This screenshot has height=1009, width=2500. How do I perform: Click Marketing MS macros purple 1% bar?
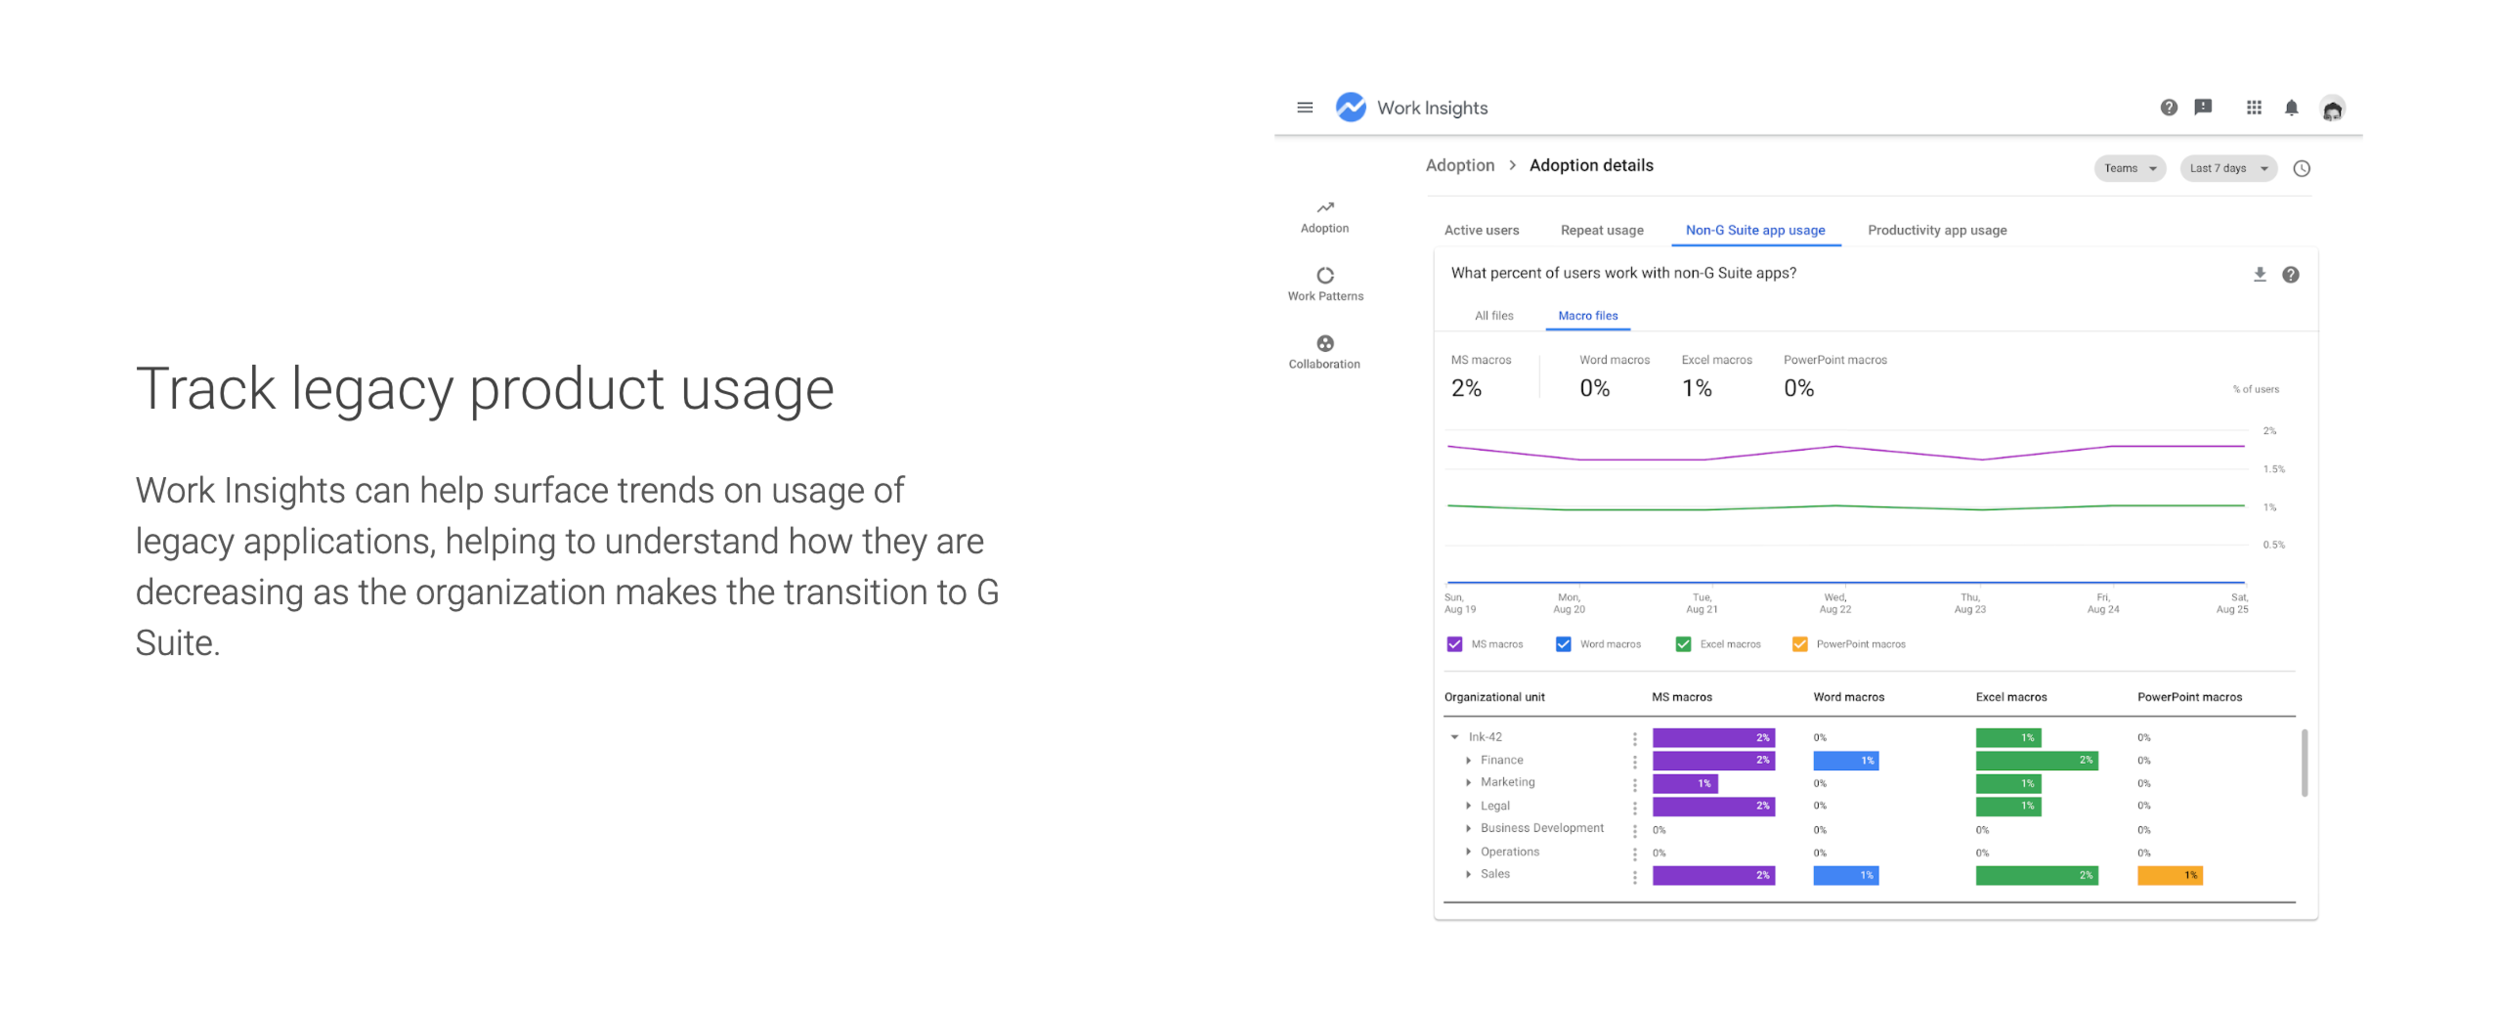[x=1684, y=784]
